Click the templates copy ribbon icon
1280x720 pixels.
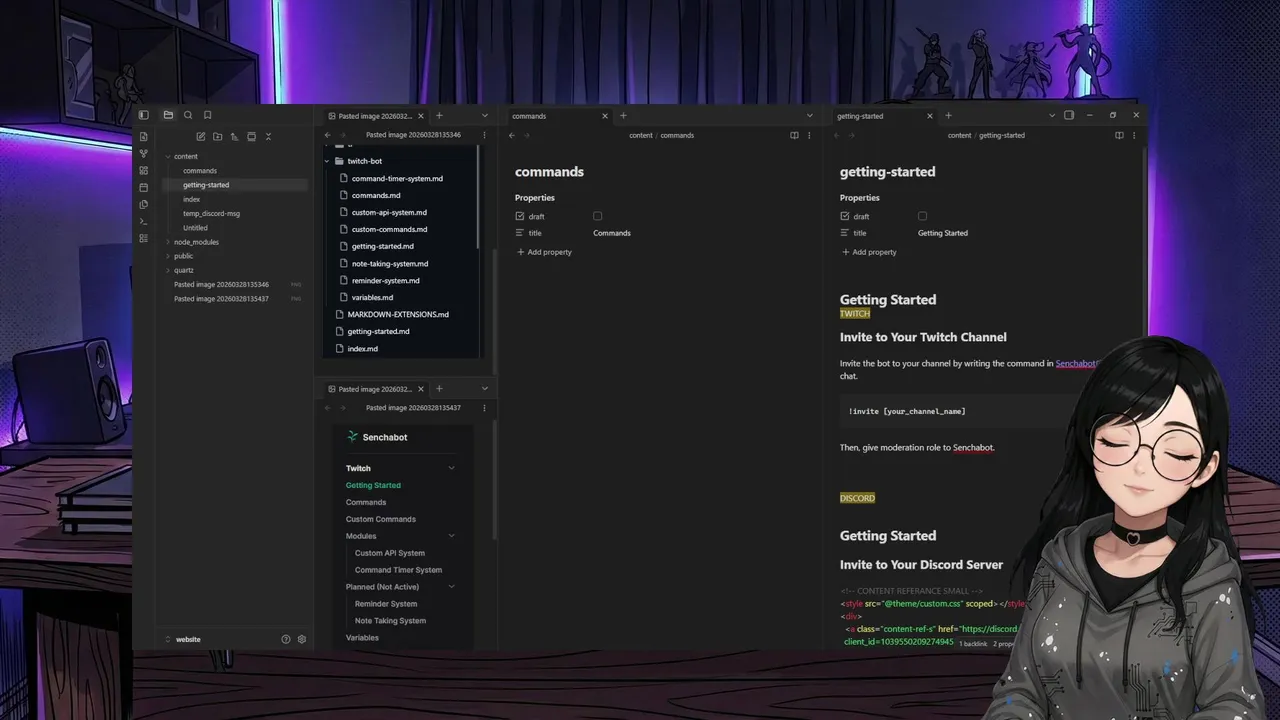click(144, 204)
